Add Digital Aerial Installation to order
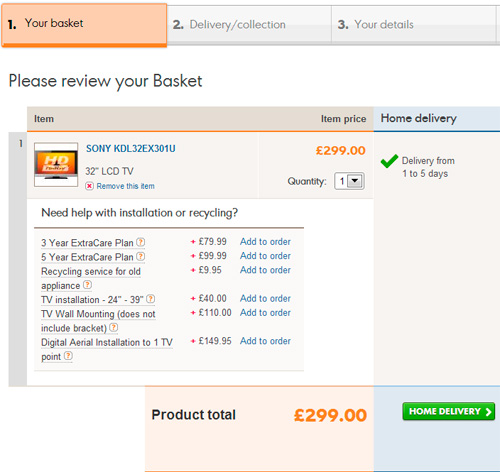This screenshot has width=500, height=472. tap(265, 341)
